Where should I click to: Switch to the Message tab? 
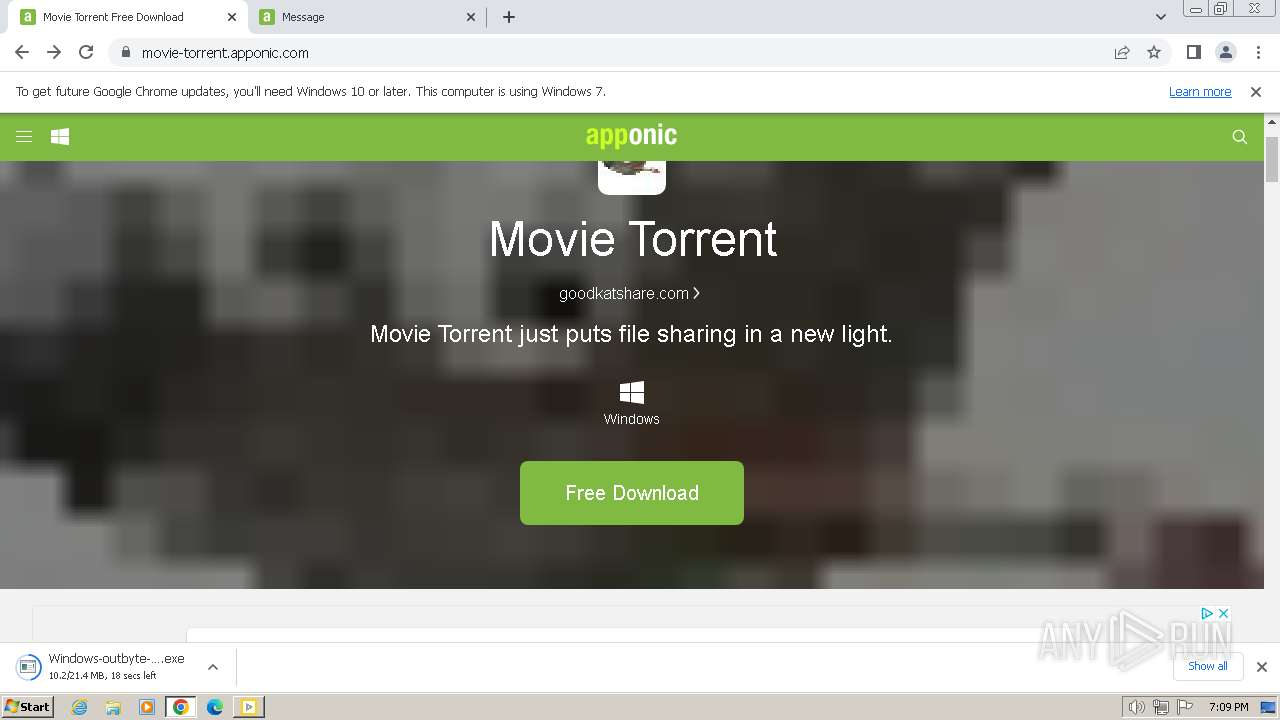[369, 17]
